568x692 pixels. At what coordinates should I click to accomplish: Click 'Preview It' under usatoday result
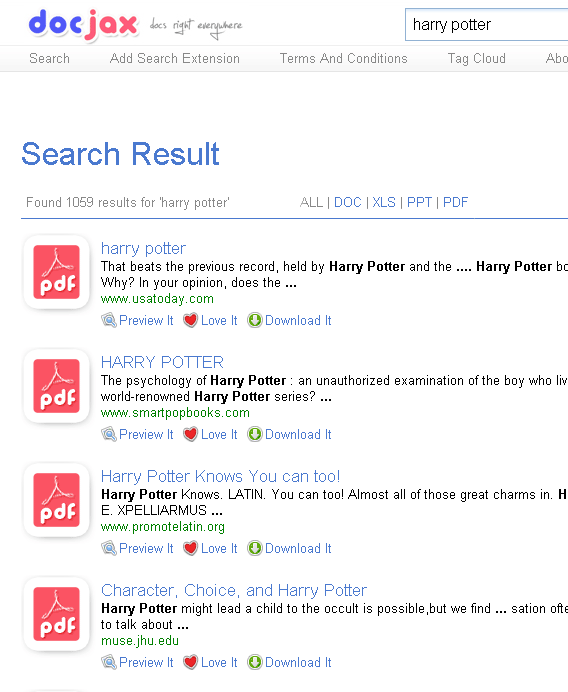pos(146,320)
